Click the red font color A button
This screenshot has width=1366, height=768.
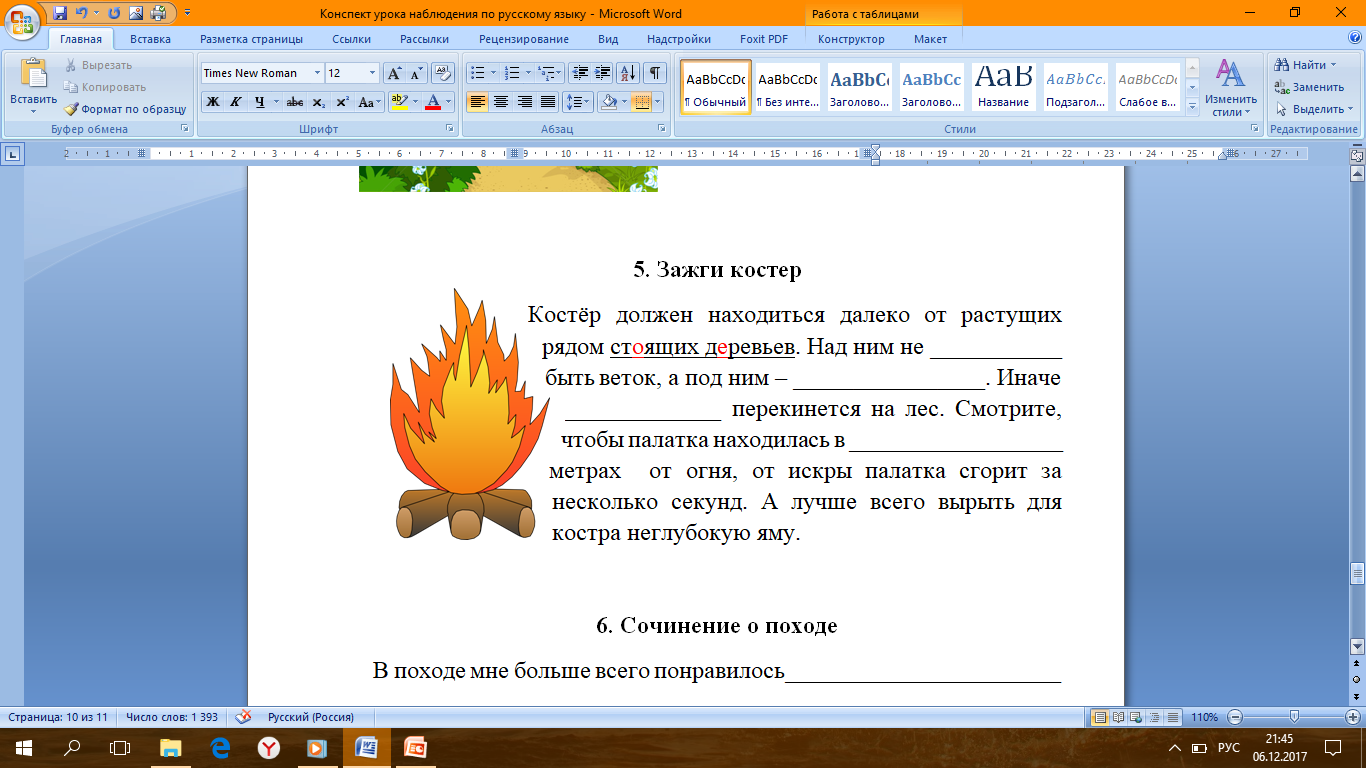(432, 102)
